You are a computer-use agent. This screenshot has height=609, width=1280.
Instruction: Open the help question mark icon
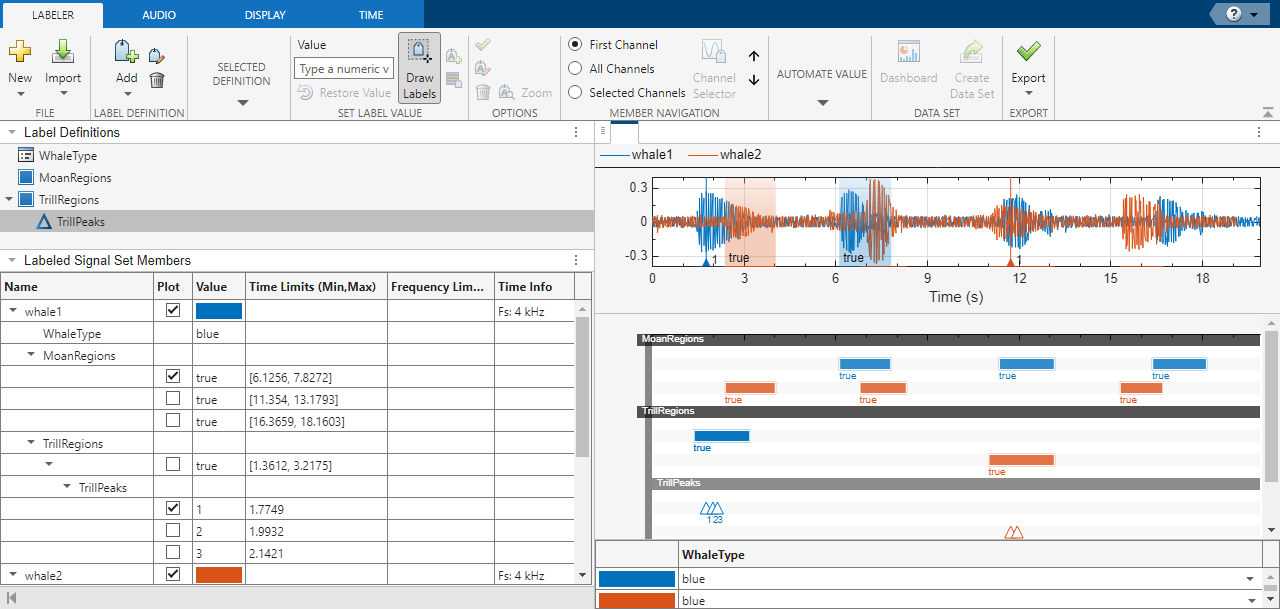point(1233,14)
